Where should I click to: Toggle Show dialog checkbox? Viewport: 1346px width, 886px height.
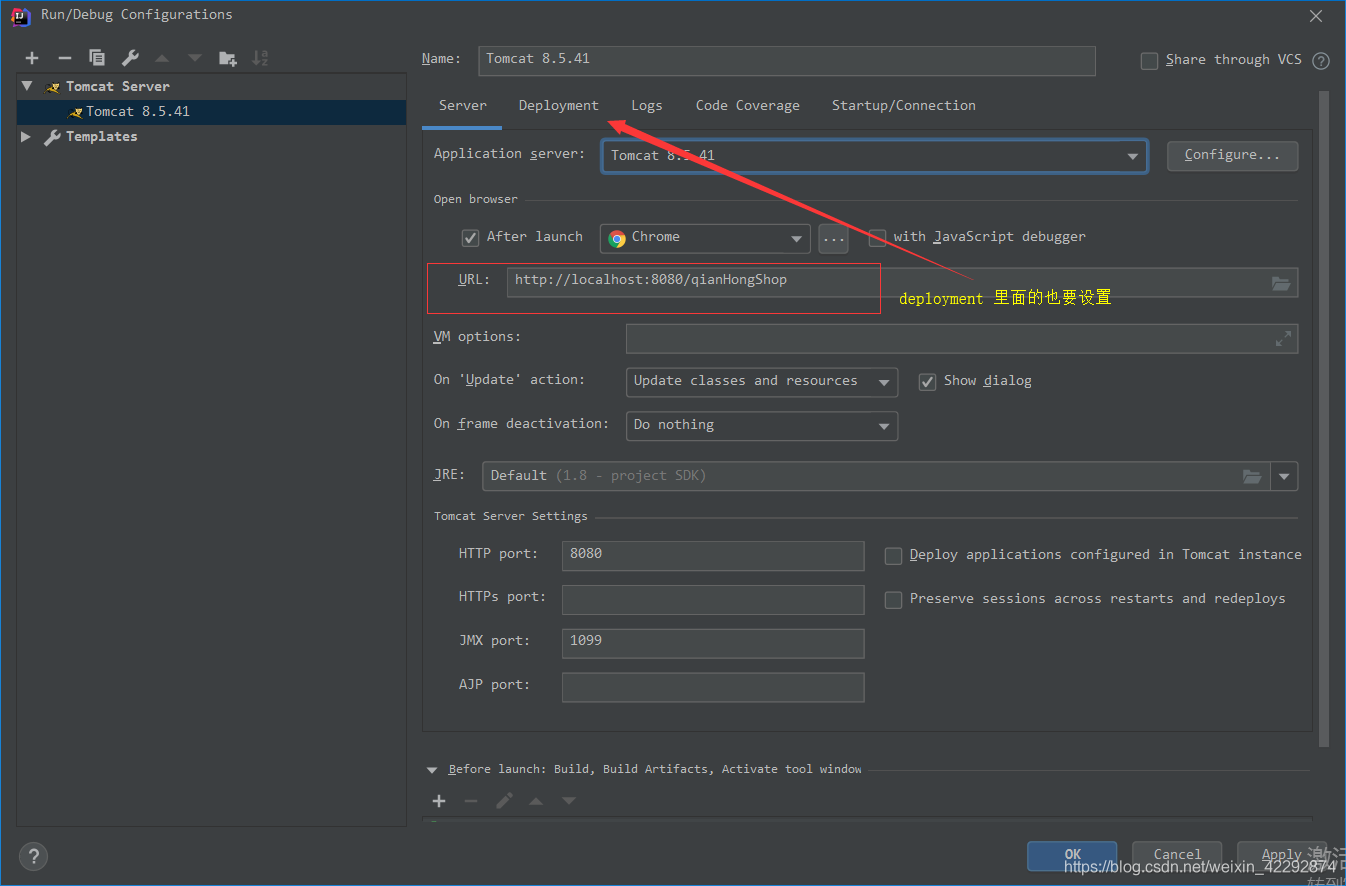pos(927,382)
